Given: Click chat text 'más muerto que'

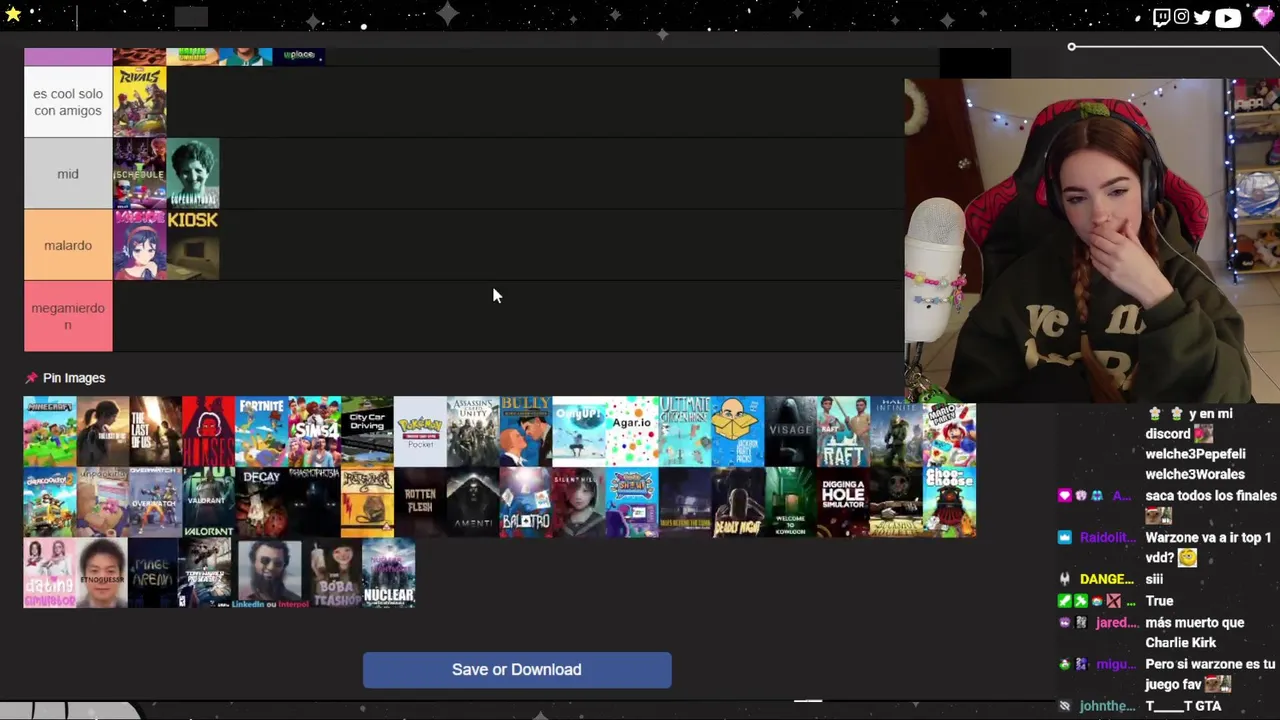Looking at the screenshot, I should tap(1195, 622).
